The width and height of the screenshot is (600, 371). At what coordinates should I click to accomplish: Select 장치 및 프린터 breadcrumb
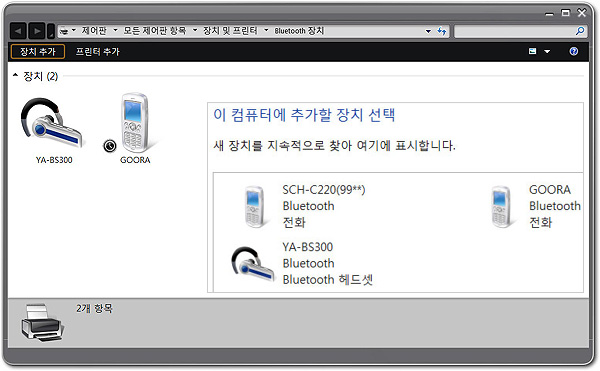click(x=230, y=31)
